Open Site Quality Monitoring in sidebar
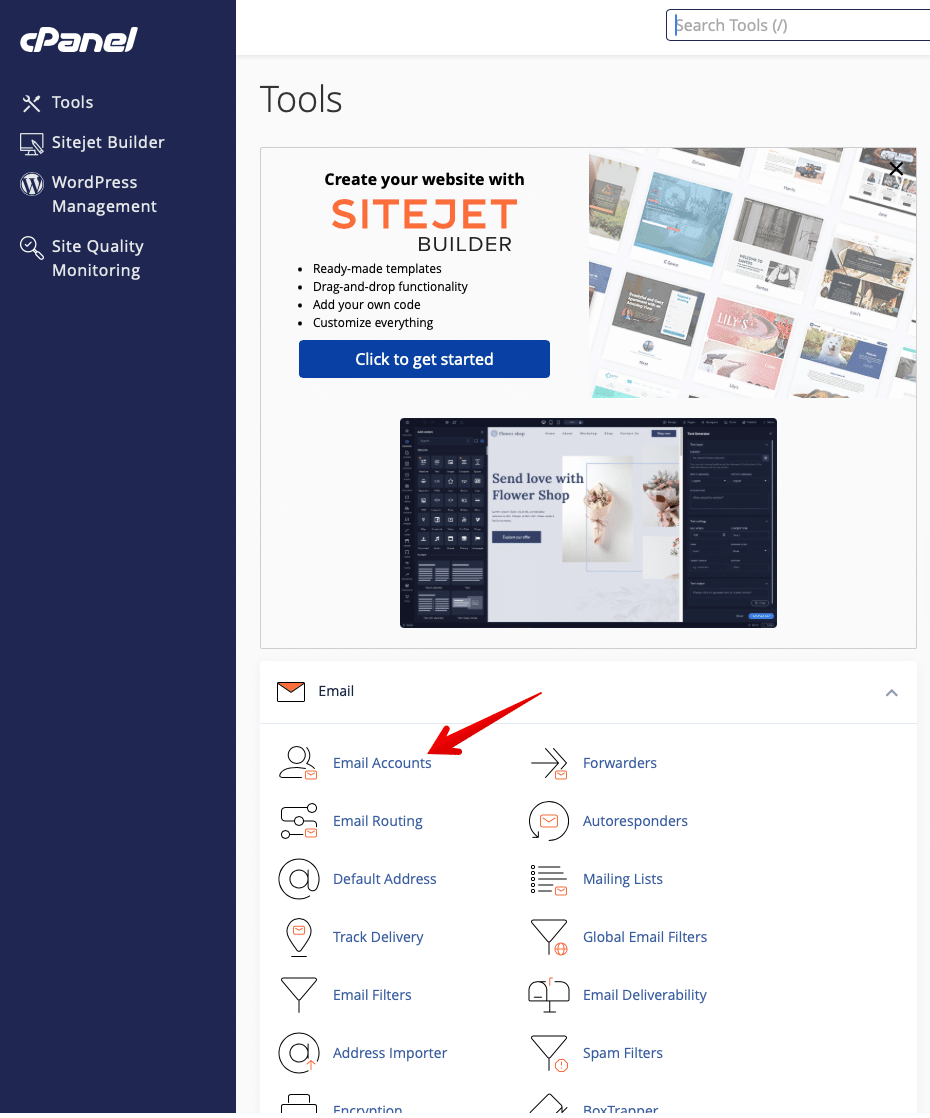Image resolution: width=930 pixels, height=1118 pixels. point(98,259)
